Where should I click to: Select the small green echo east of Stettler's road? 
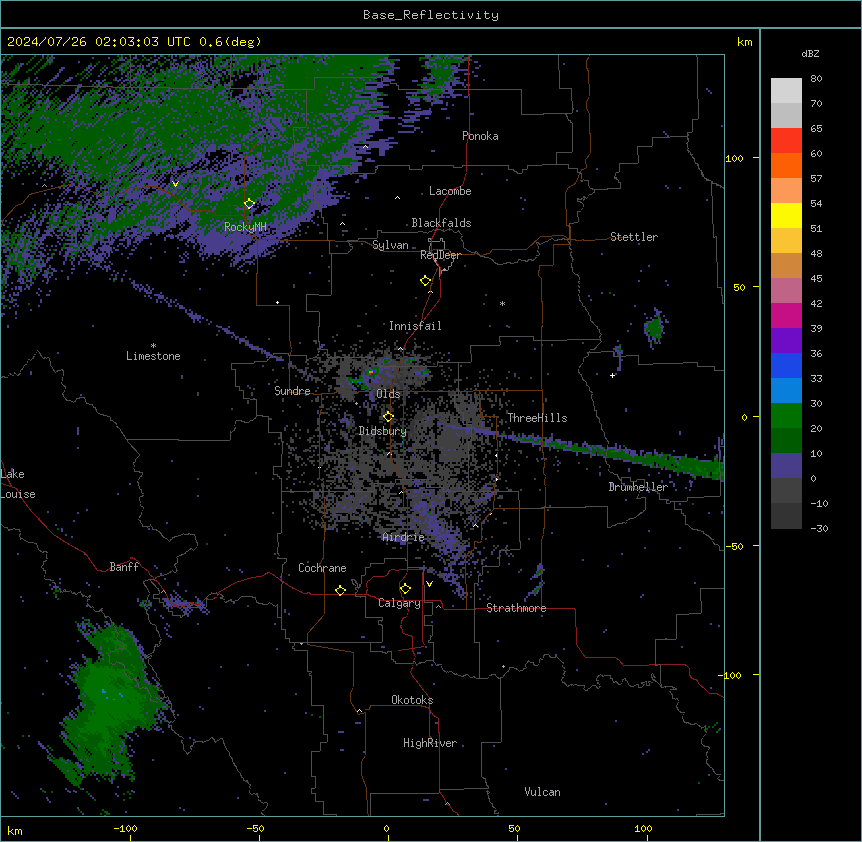point(654,328)
